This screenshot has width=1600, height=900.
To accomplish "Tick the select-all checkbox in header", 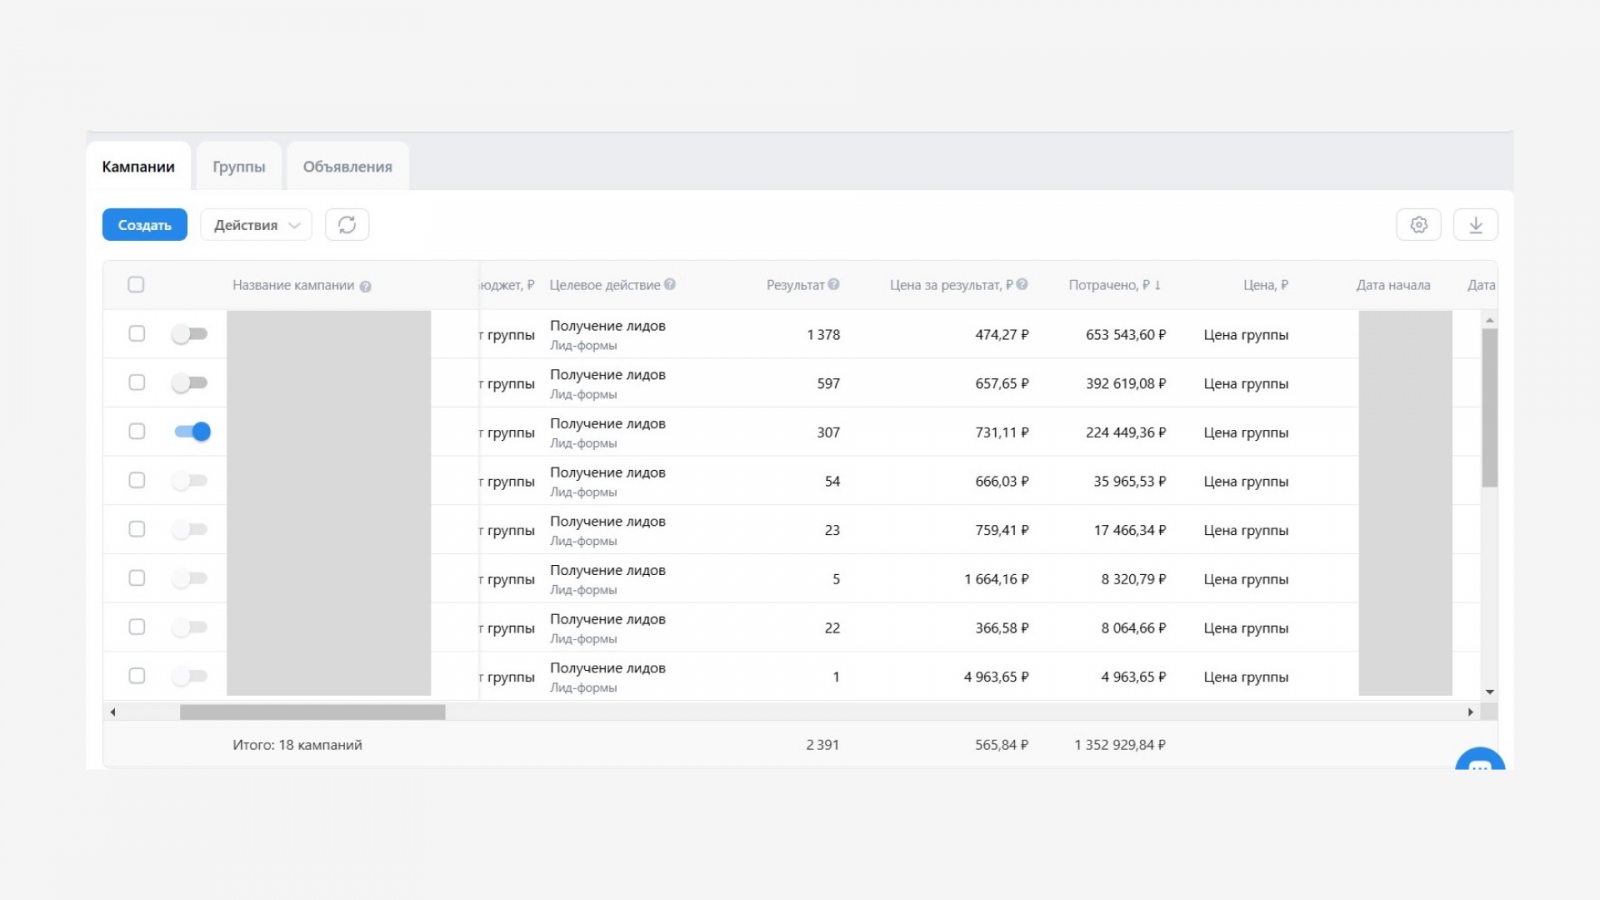I will pos(136,285).
